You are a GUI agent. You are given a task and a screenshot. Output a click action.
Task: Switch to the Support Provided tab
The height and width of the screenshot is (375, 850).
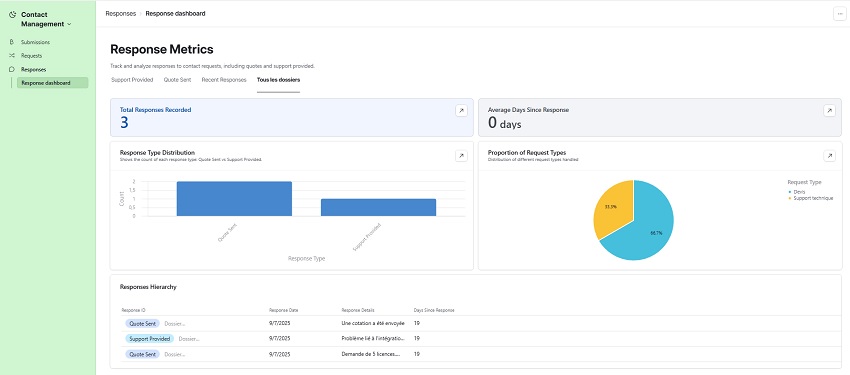[x=132, y=80]
